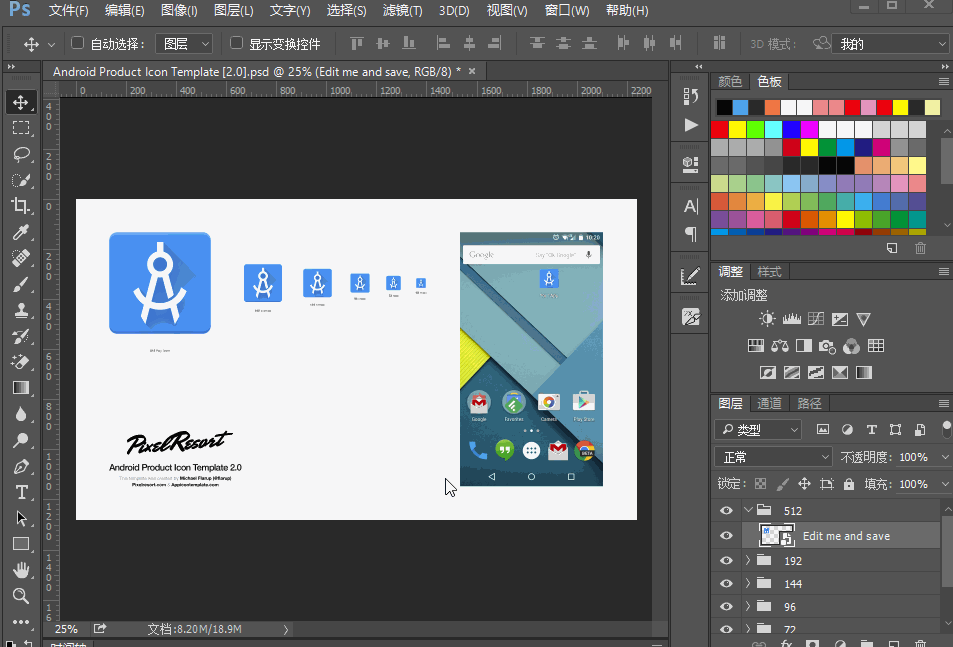Open the Paragraph panel icon
The width and height of the screenshot is (953, 647).
(x=690, y=234)
